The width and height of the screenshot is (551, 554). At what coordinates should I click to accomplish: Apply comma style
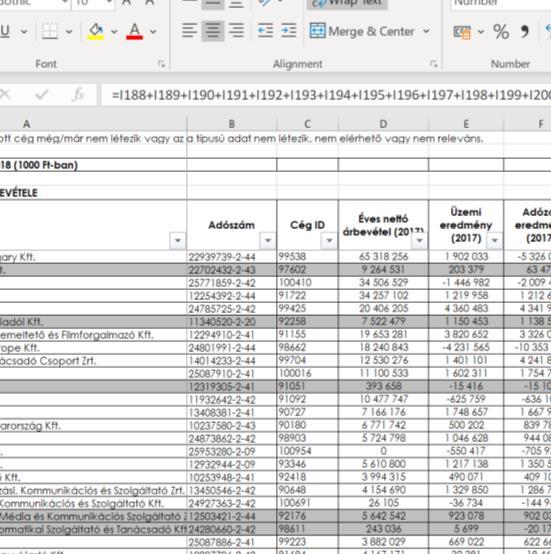(525, 31)
